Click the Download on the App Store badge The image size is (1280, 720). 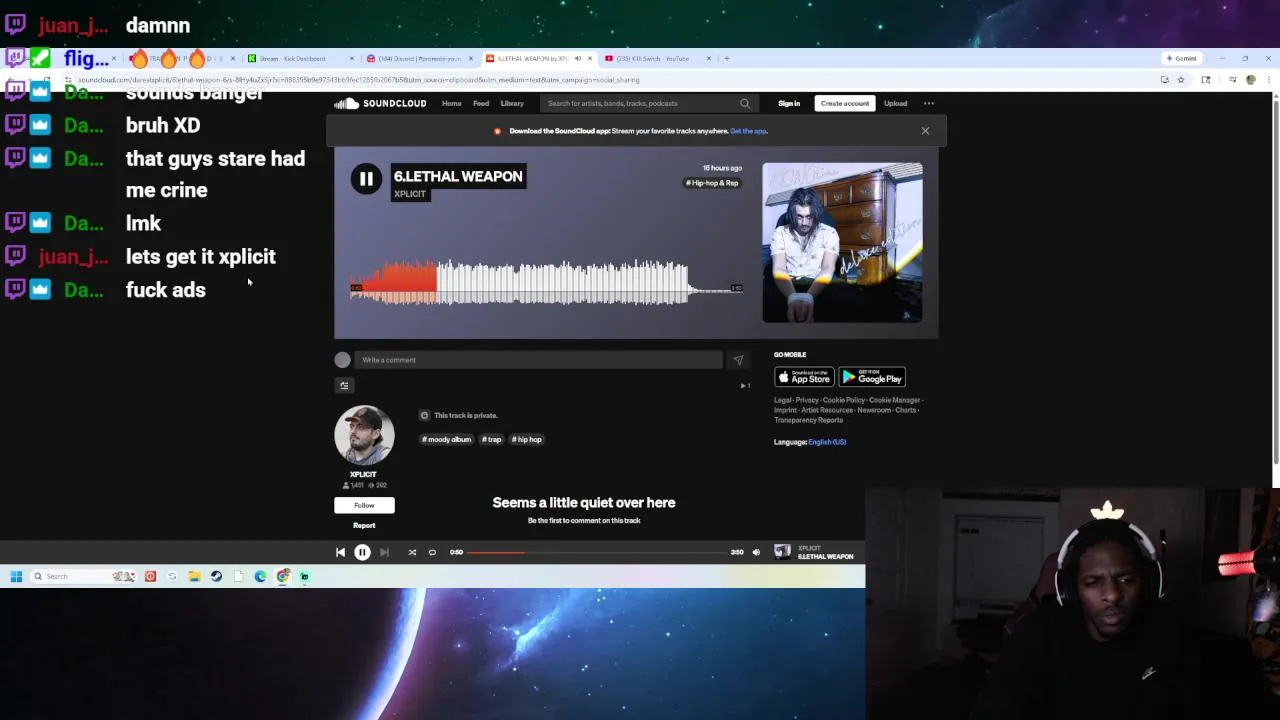[804, 377]
